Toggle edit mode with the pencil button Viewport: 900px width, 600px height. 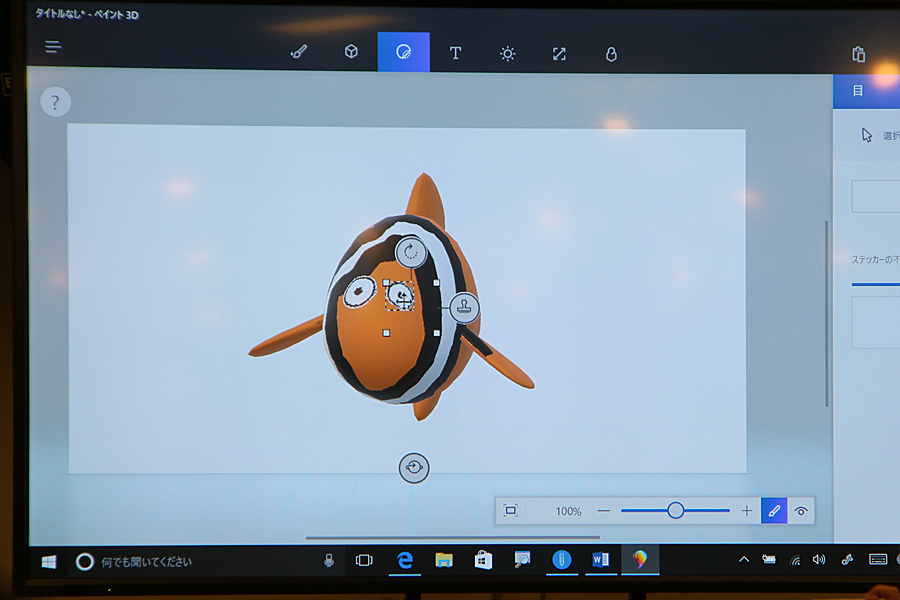[774, 510]
